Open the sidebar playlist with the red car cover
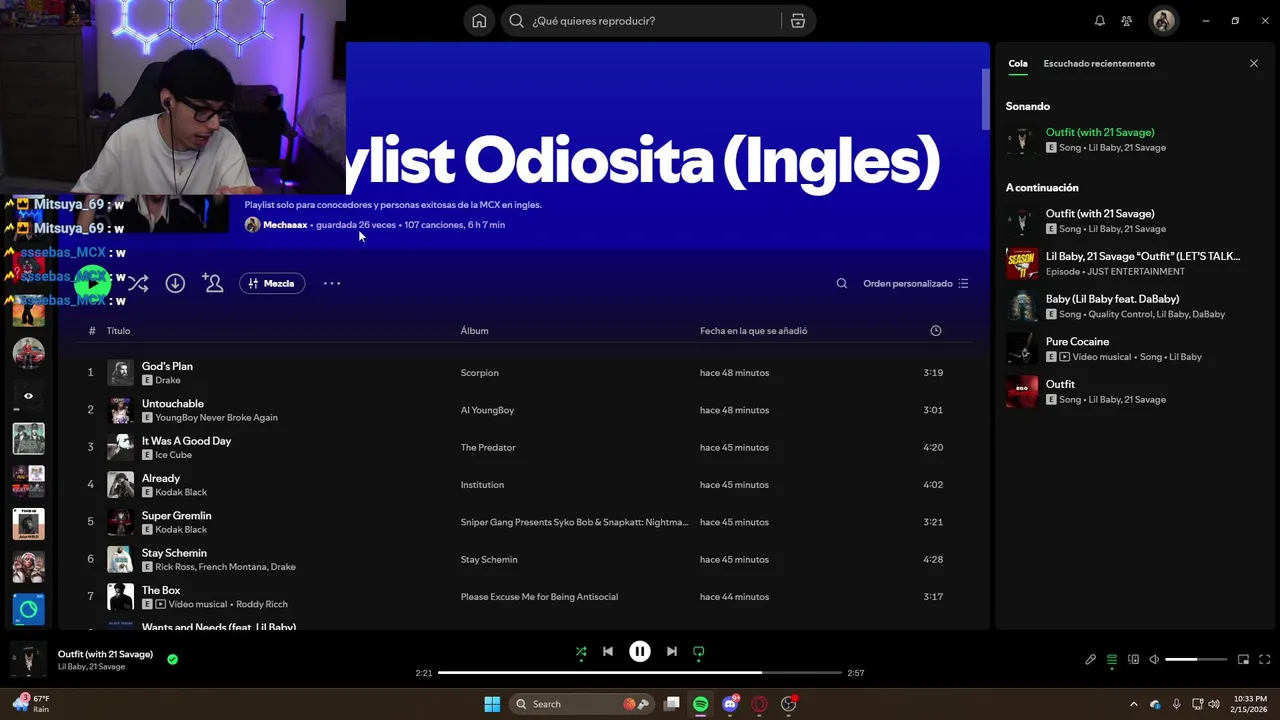Screen dimensions: 1280x720 [28, 353]
